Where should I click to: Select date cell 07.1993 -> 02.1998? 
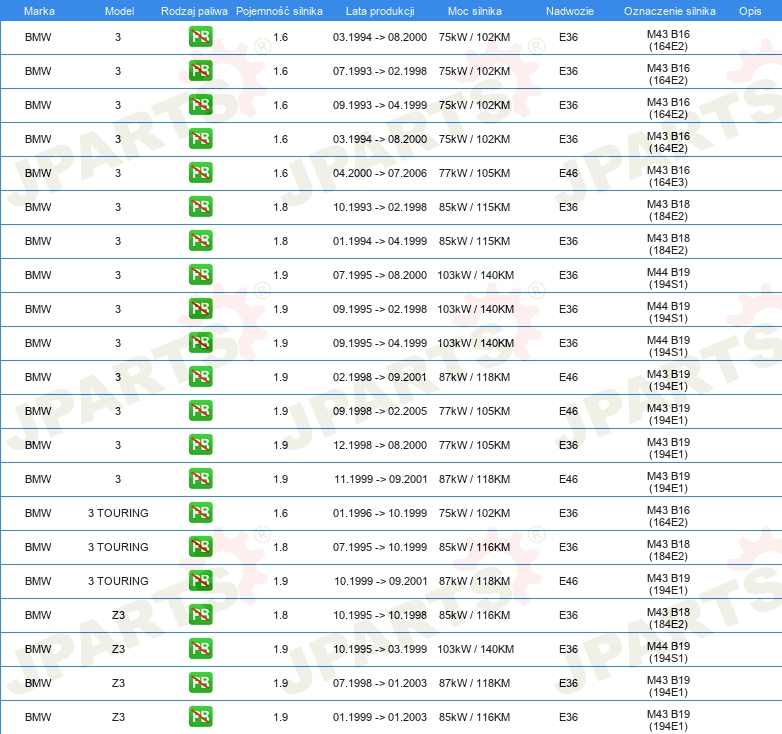[x=380, y=71]
